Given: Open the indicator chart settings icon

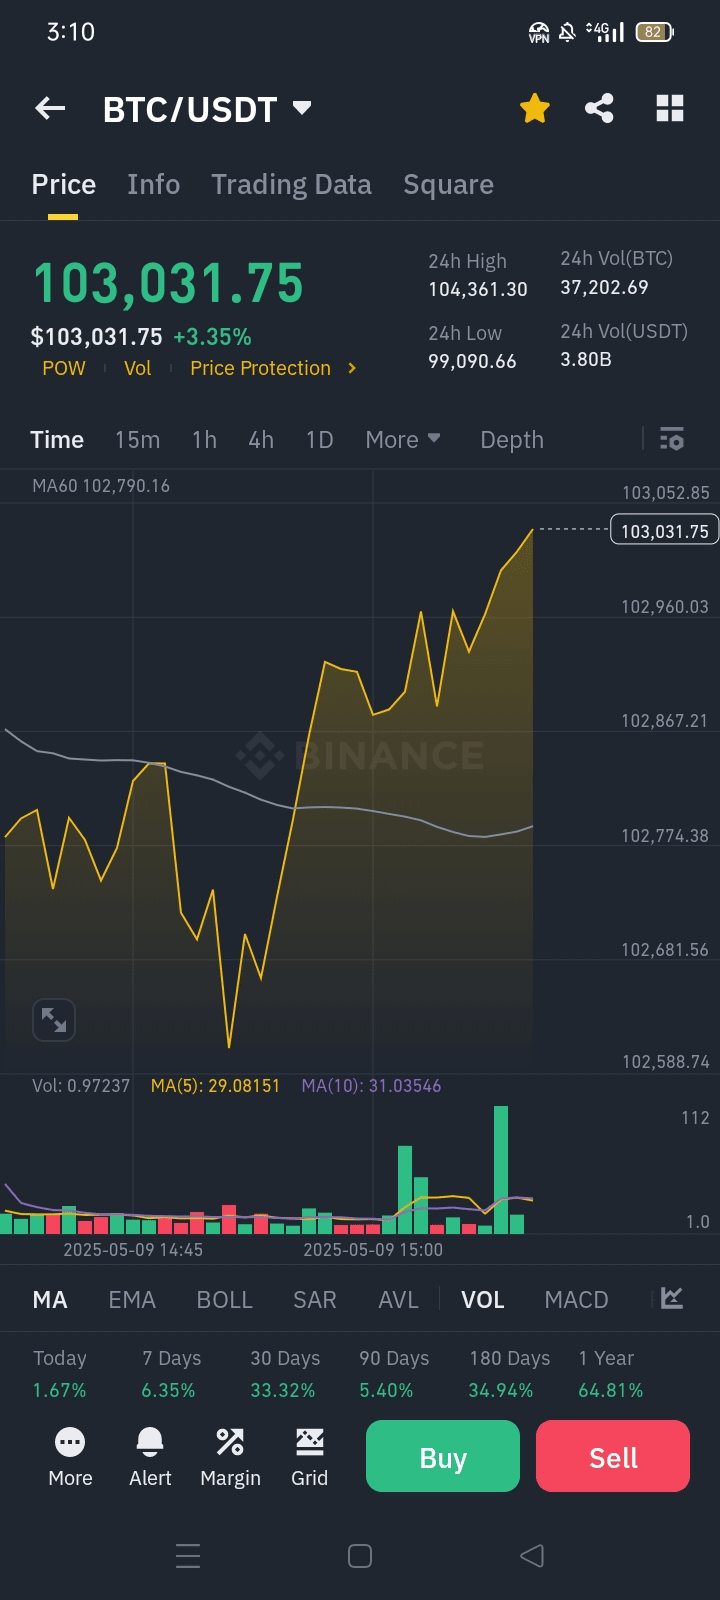Looking at the screenshot, I should 672,1298.
